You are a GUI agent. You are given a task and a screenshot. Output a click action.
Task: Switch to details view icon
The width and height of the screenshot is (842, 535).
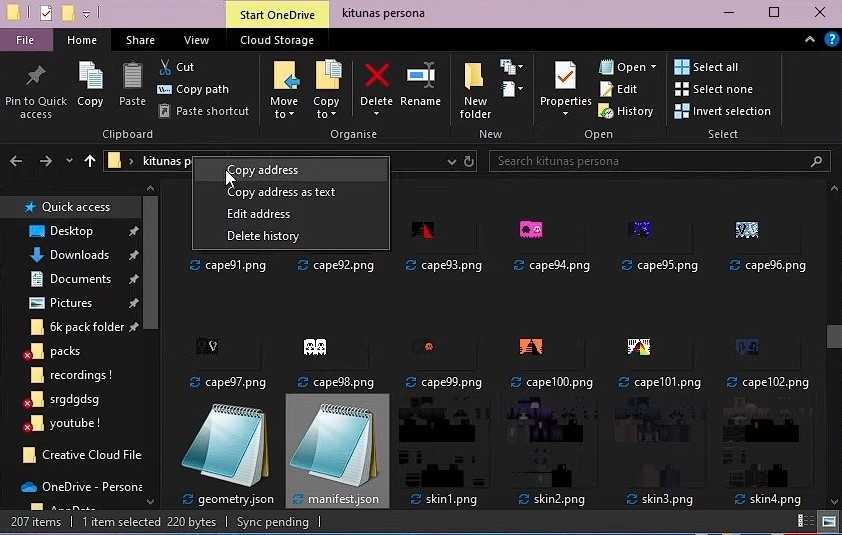tap(805, 521)
